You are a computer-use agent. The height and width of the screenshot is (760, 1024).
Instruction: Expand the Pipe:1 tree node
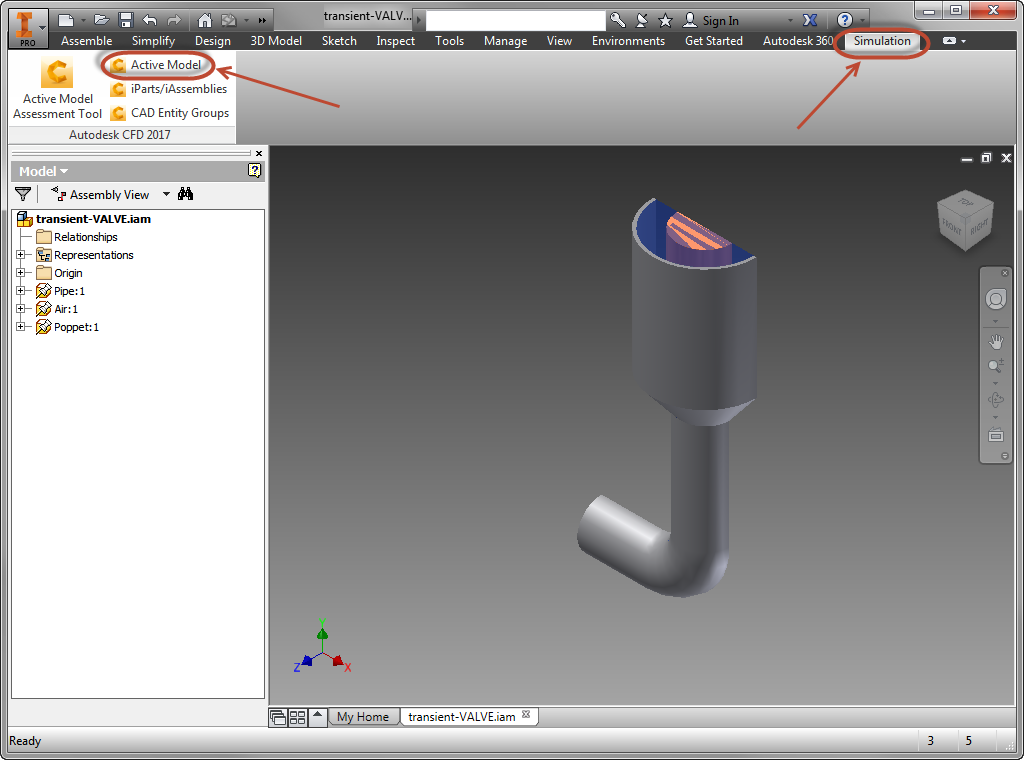[x=20, y=291]
